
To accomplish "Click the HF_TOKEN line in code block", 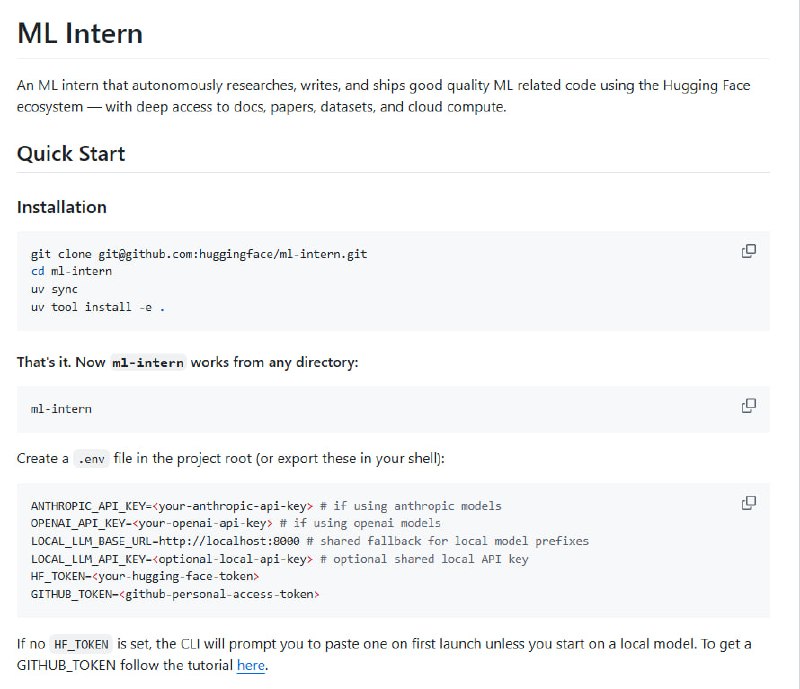I will pyautogui.click(x=145, y=576).
